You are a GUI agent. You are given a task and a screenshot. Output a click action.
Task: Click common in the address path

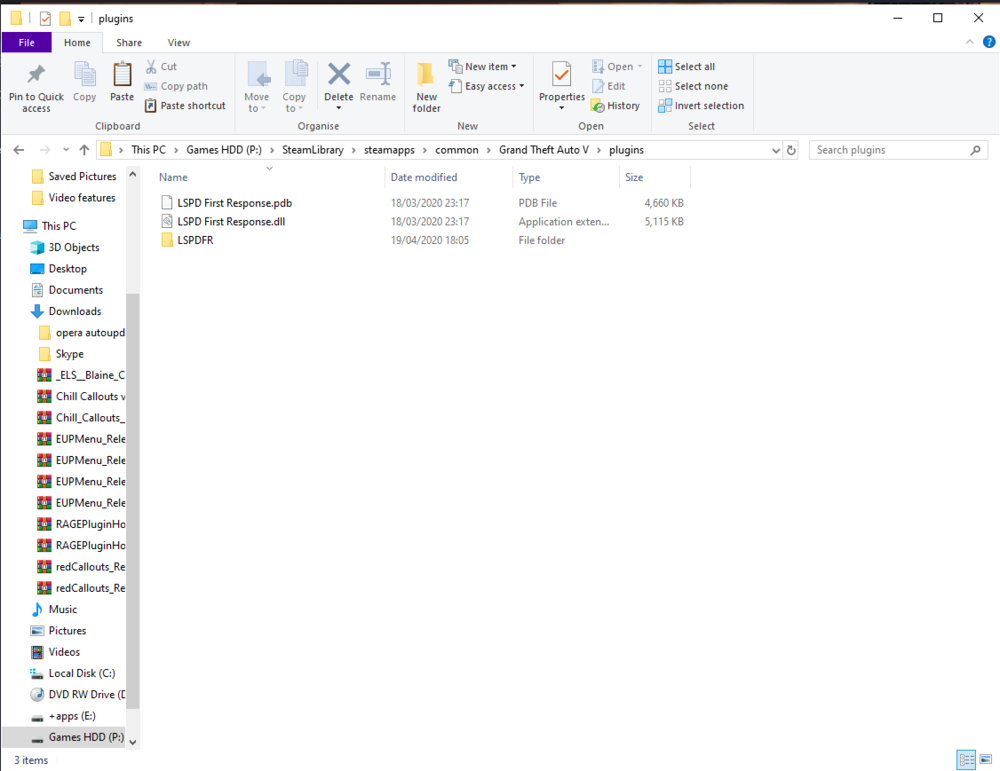[457, 150]
